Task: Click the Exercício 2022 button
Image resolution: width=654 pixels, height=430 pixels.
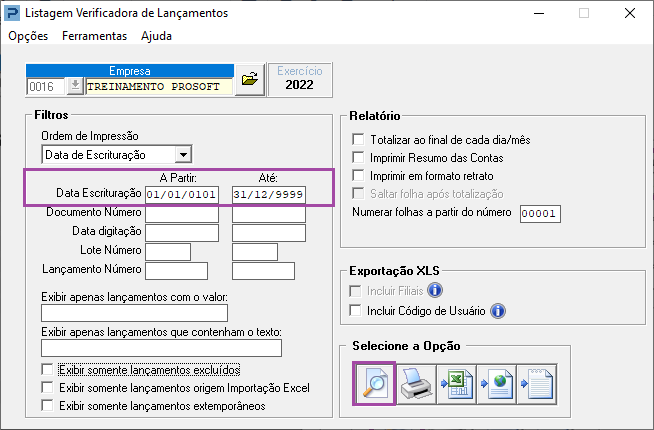Action: click(x=299, y=79)
